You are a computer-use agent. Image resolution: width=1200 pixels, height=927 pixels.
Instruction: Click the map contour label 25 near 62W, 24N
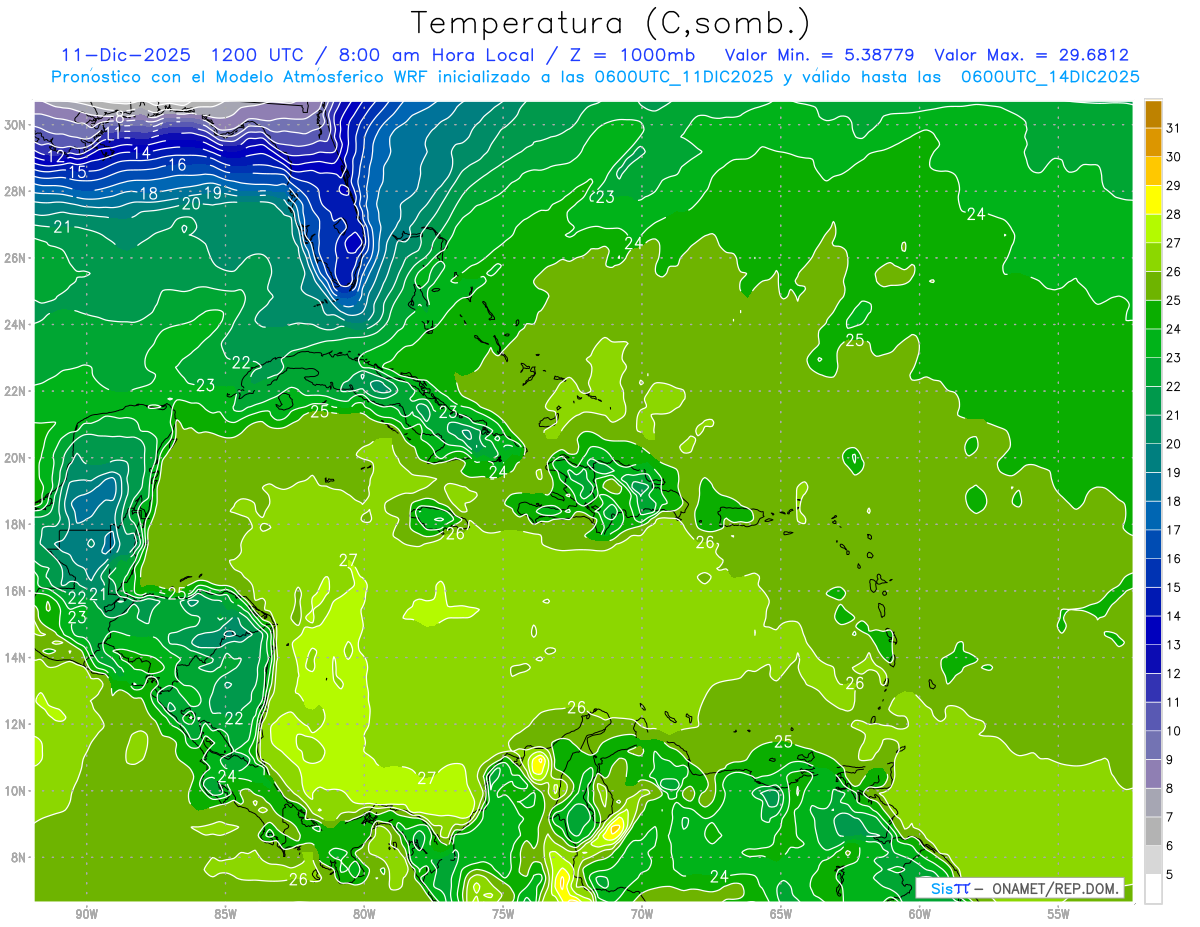(x=855, y=341)
